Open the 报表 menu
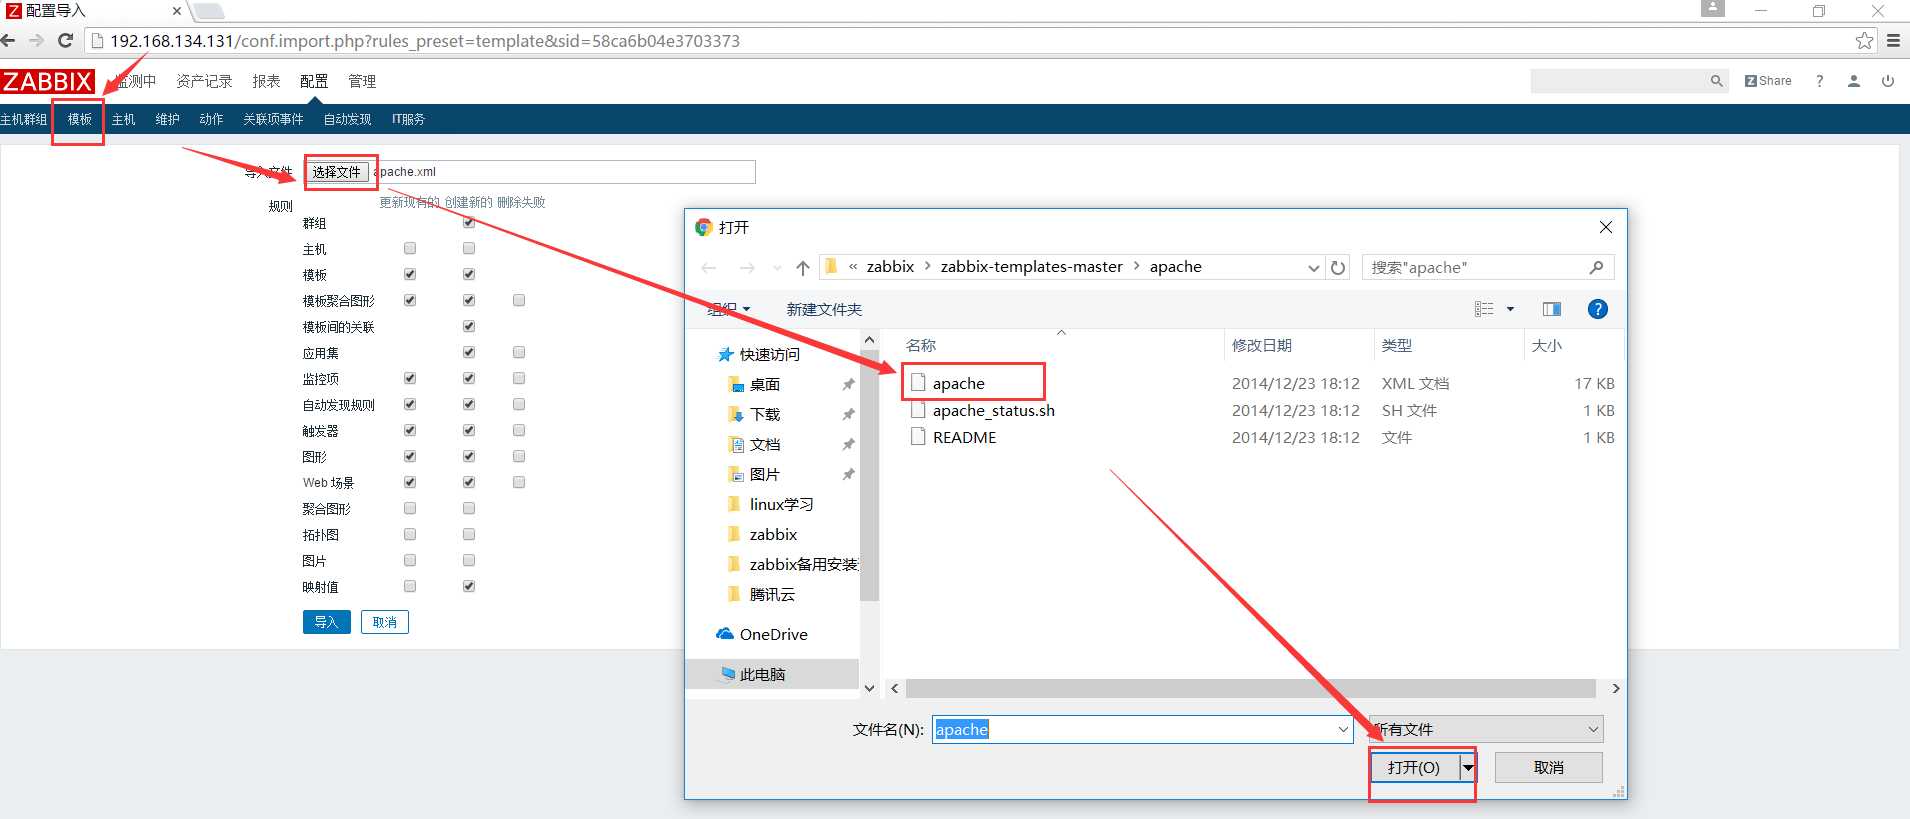This screenshot has height=819, width=1910. point(266,81)
